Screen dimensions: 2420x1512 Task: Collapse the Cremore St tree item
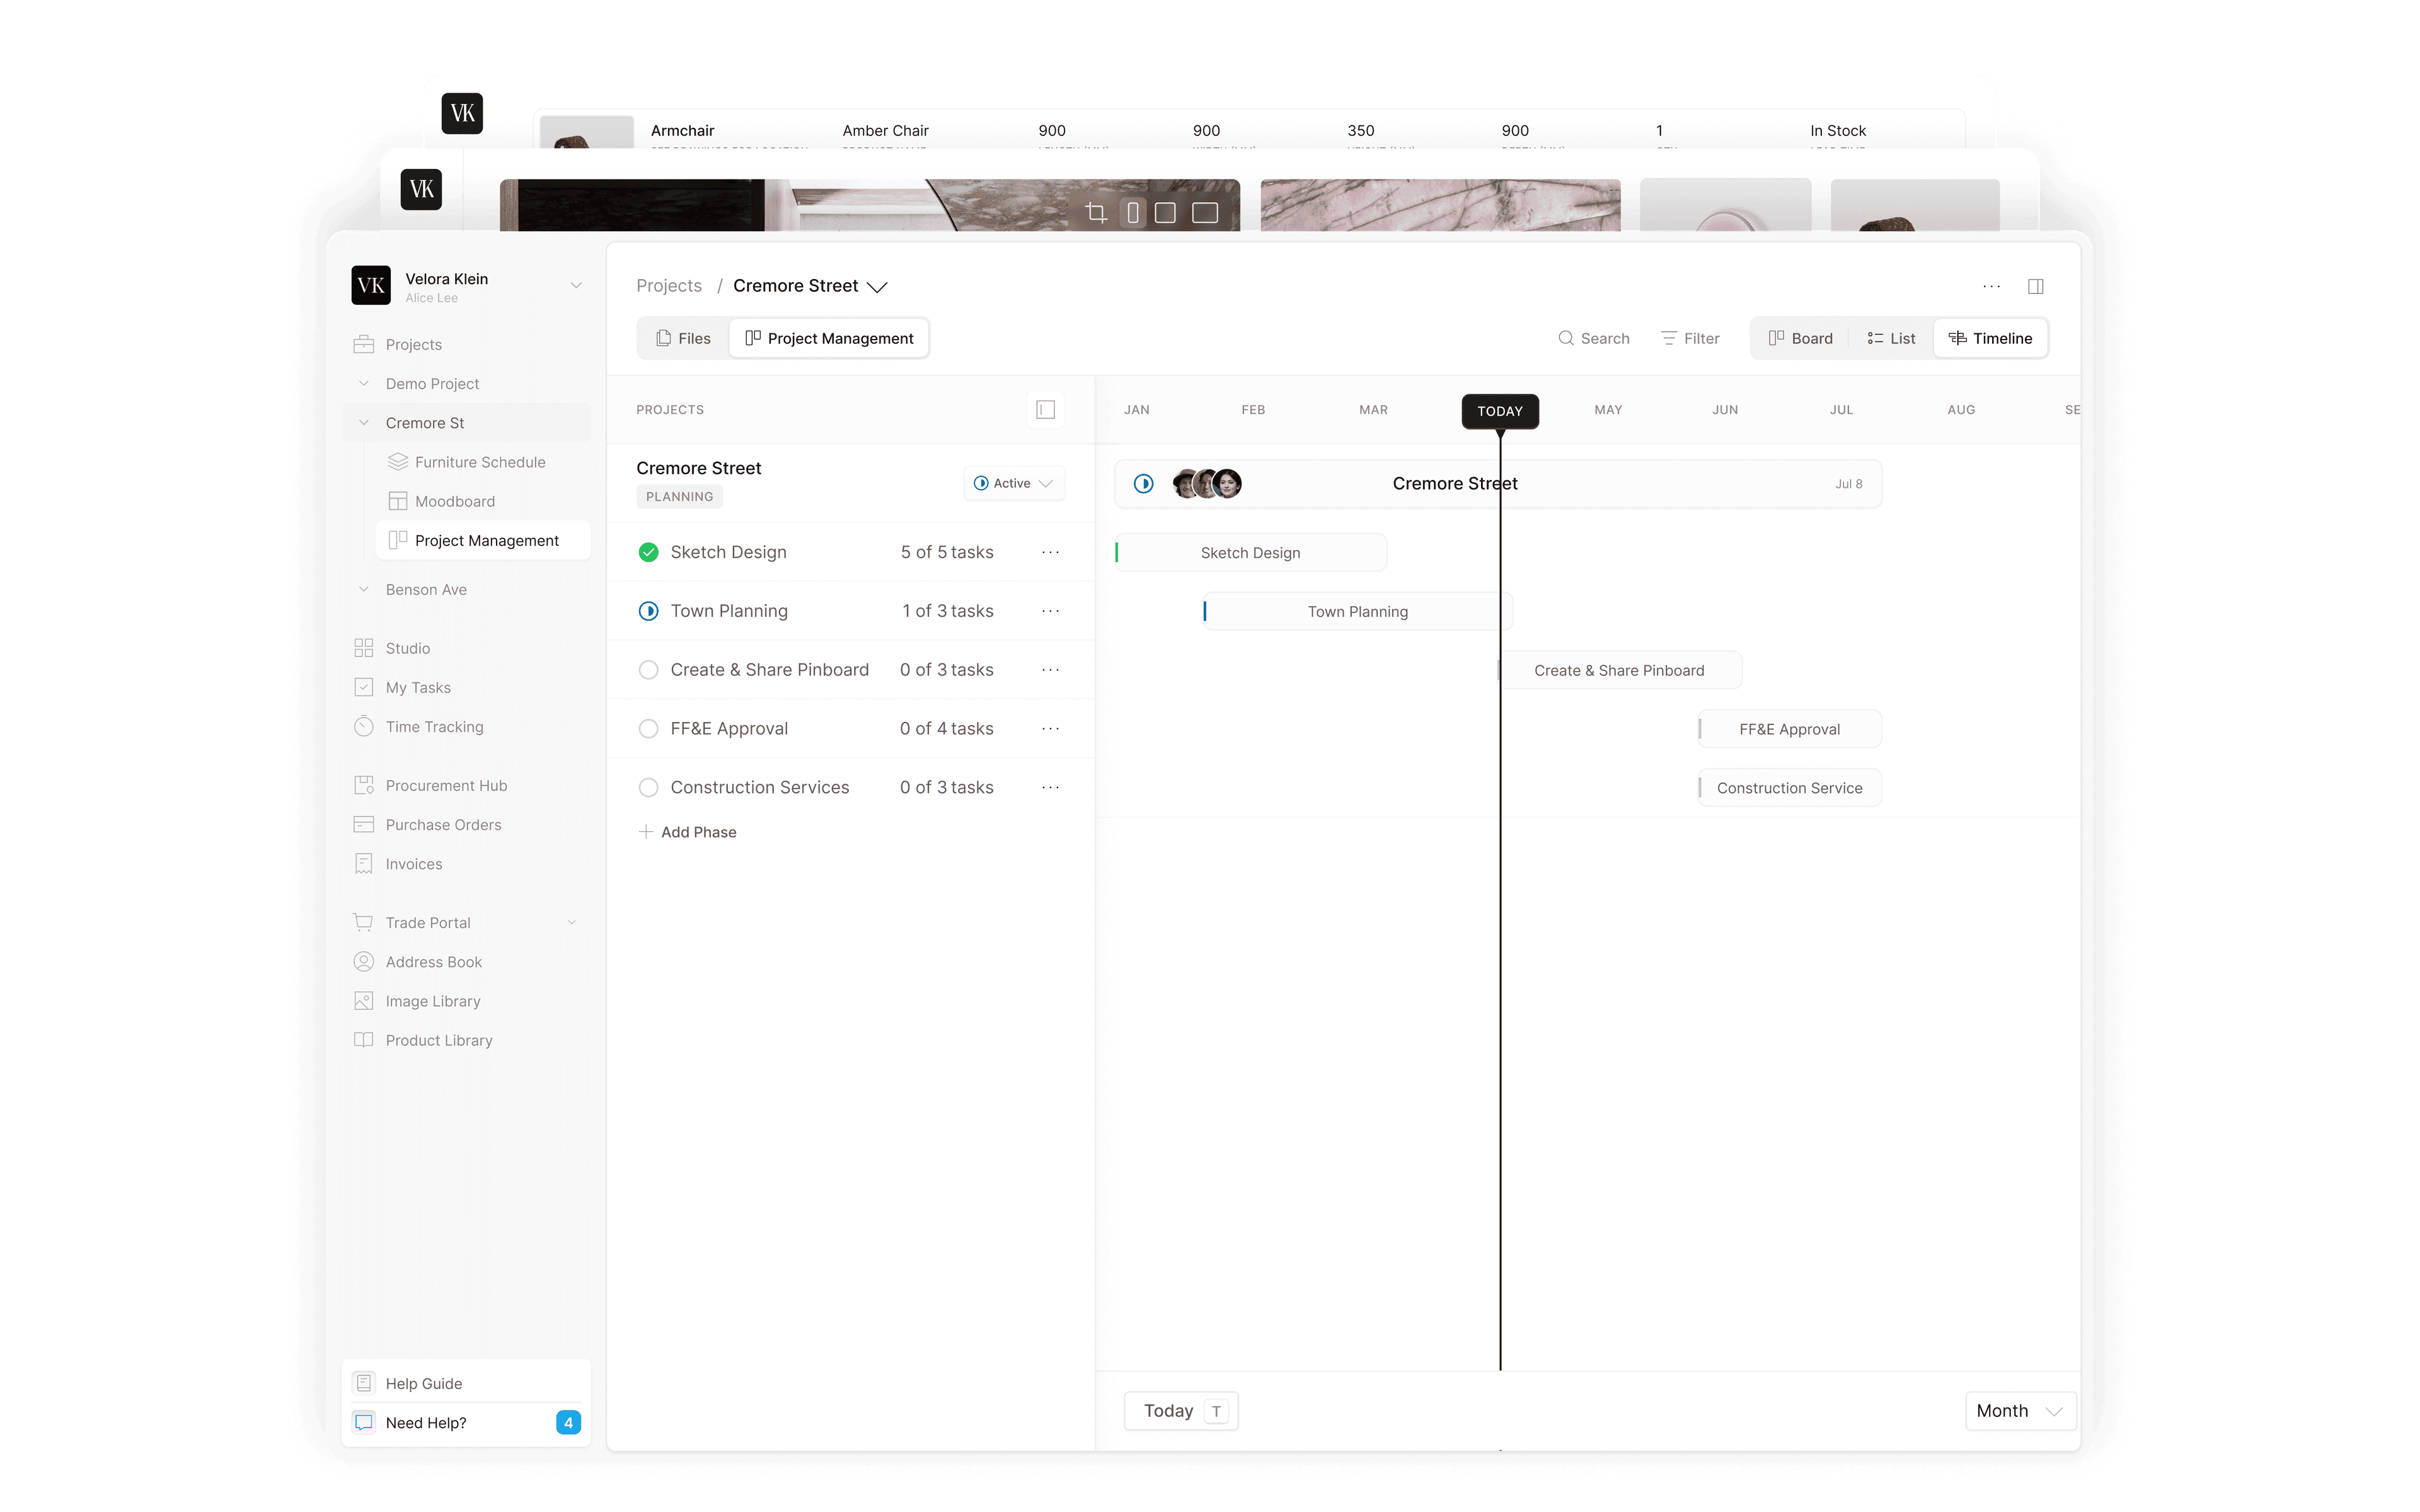point(363,422)
